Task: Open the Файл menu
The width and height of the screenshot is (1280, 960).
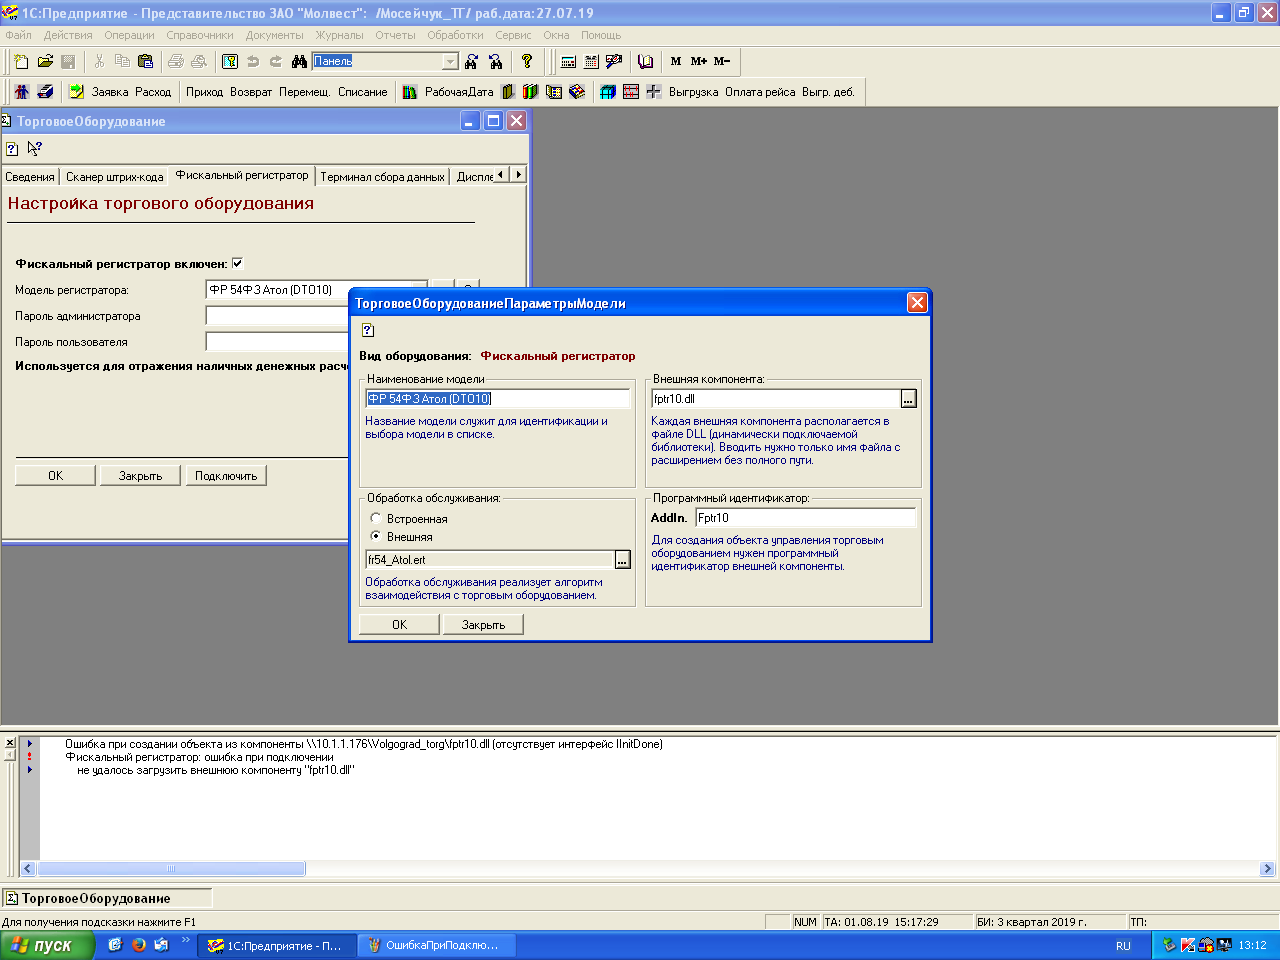Action: click(x=18, y=35)
